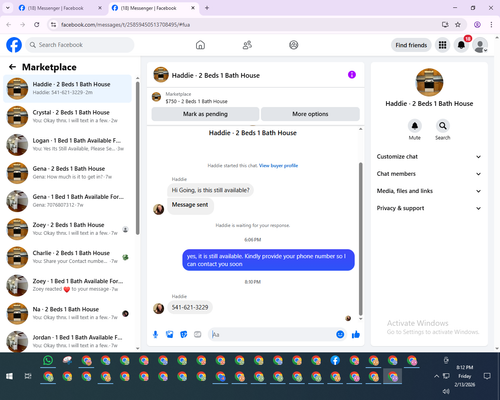Open Task View on the taskbar
Screen dimensions: 500x400
(x=28, y=376)
